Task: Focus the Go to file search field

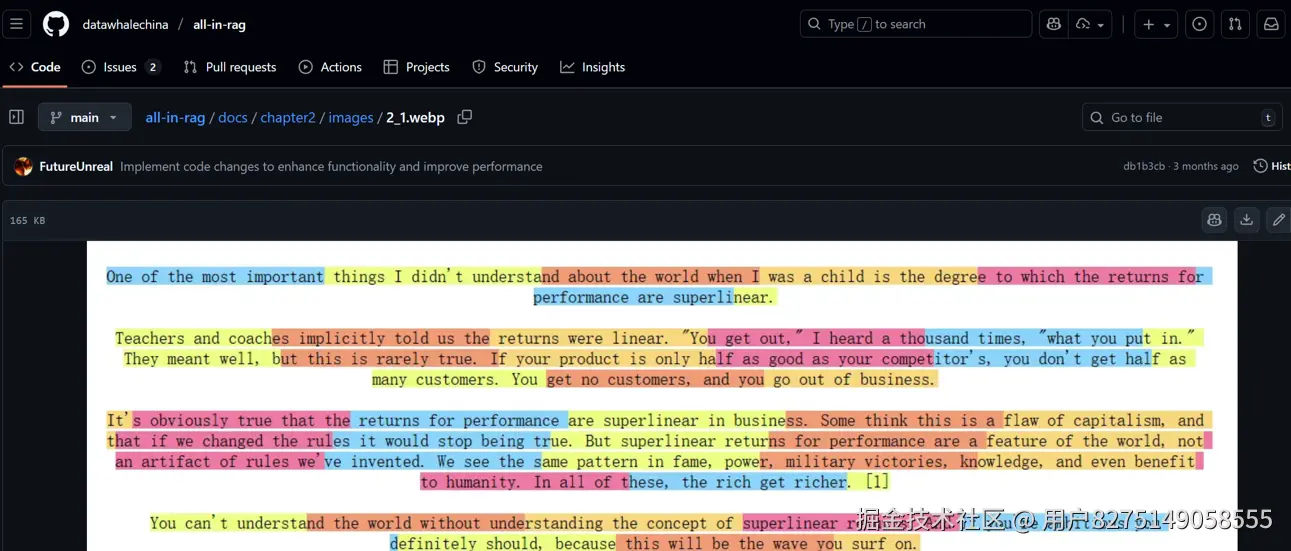Action: point(1180,117)
